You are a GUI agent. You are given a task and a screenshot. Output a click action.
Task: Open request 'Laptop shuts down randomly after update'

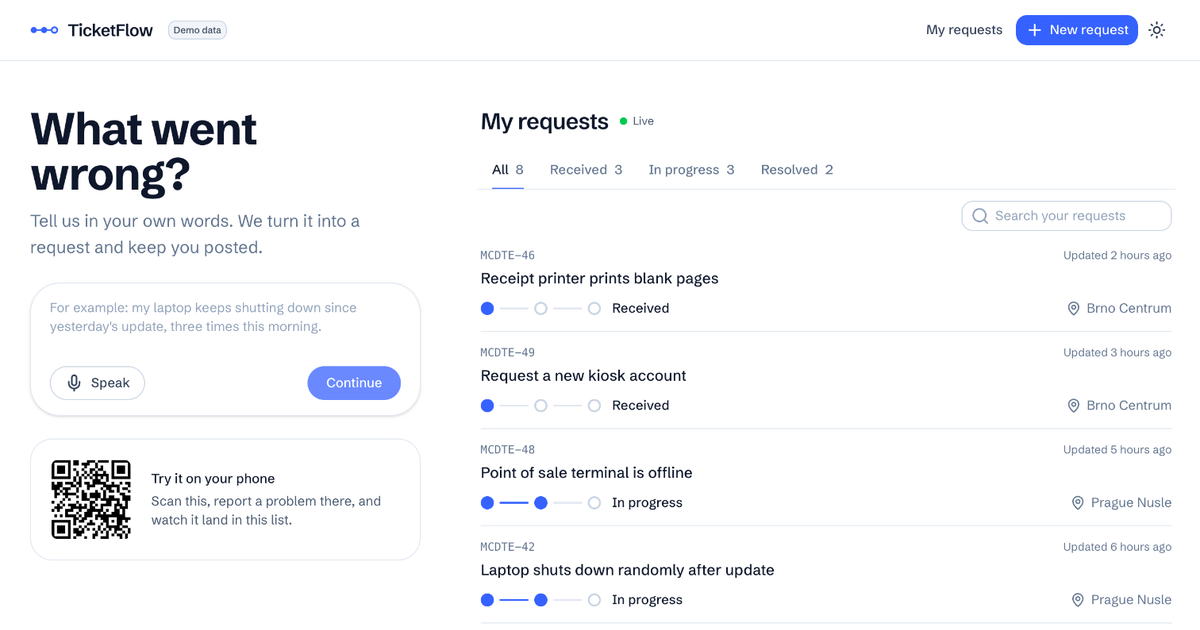[x=628, y=570]
